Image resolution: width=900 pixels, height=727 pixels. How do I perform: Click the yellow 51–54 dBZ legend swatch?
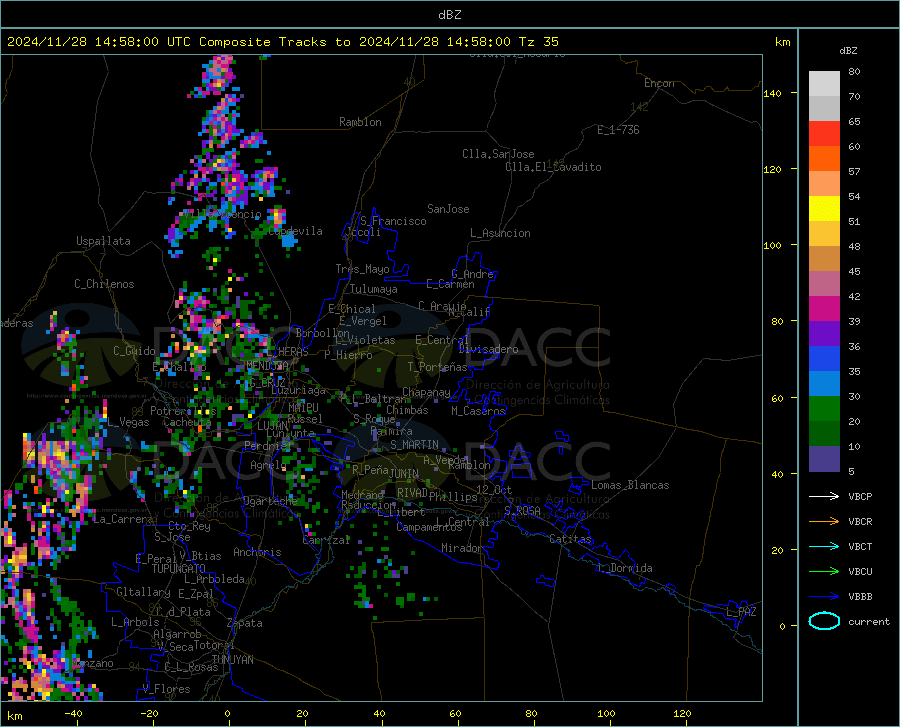tap(824, 209)
